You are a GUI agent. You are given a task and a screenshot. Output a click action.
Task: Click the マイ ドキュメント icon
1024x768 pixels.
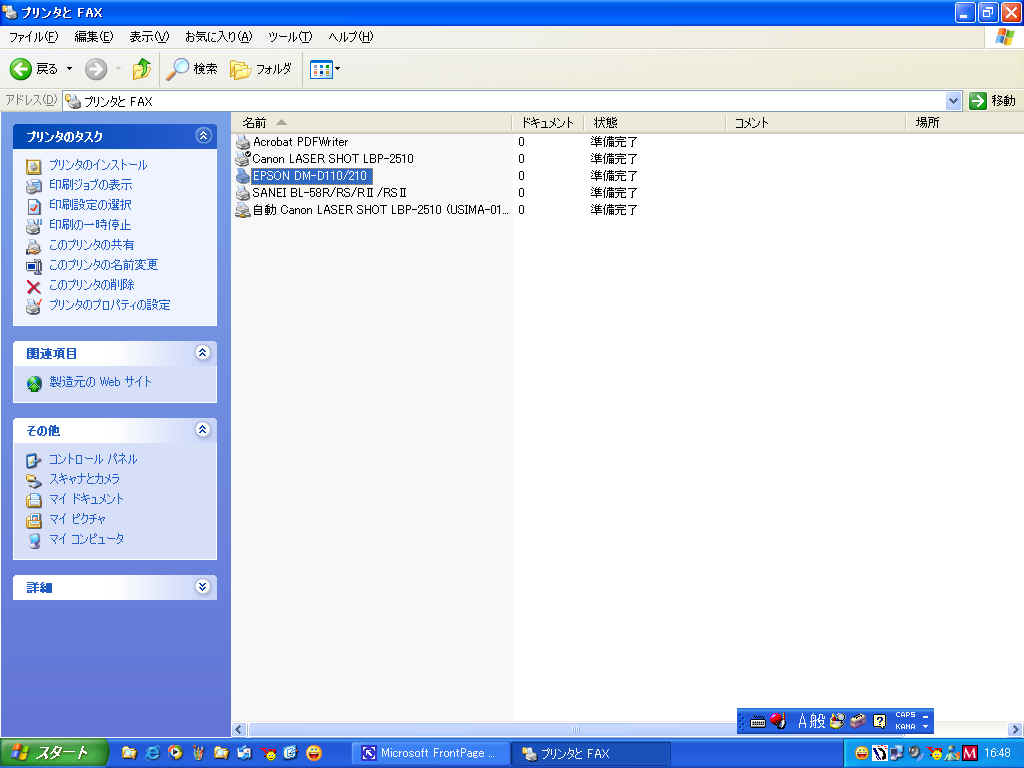[x=34, y=500]
